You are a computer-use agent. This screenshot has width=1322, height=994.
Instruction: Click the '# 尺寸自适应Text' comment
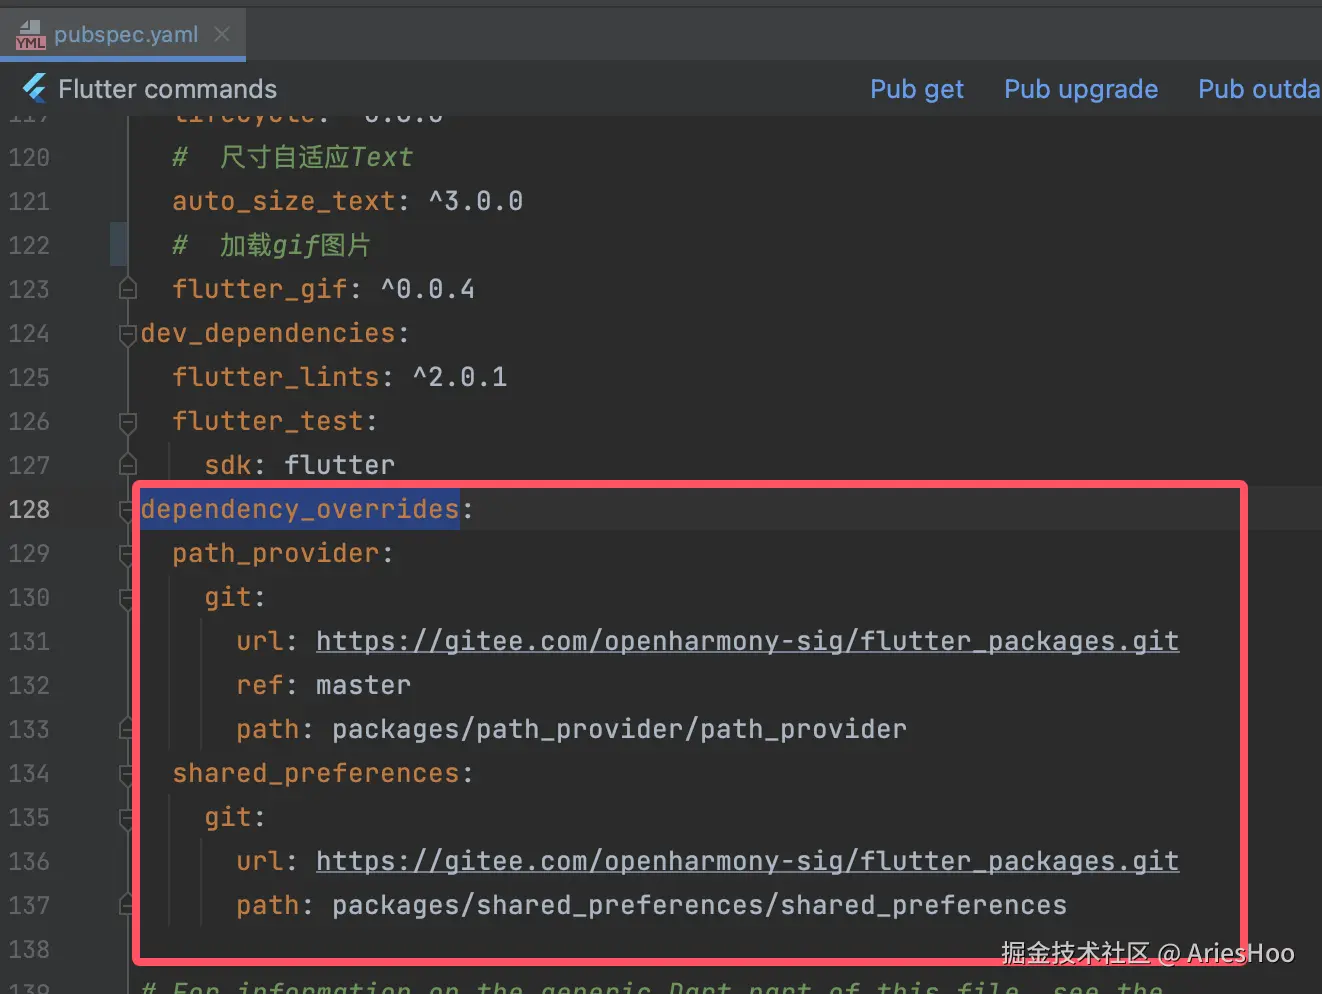coord(292,157)
